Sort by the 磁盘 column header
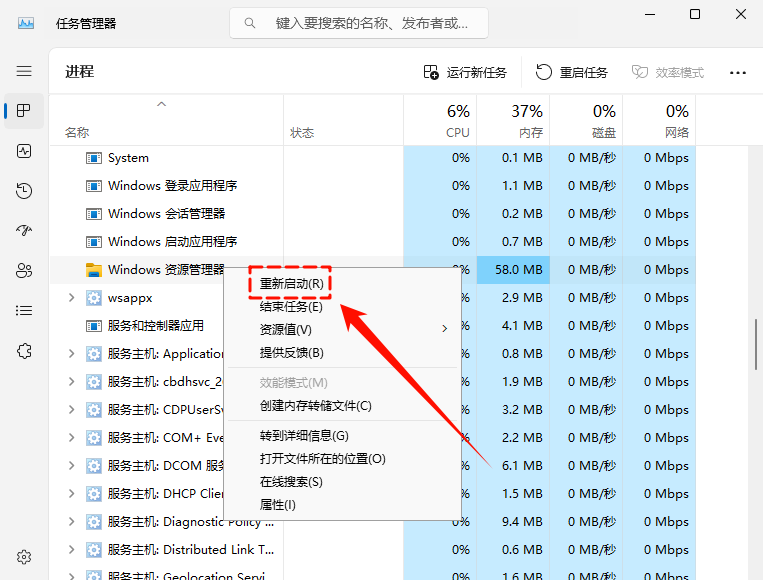 tap(586, 120)
